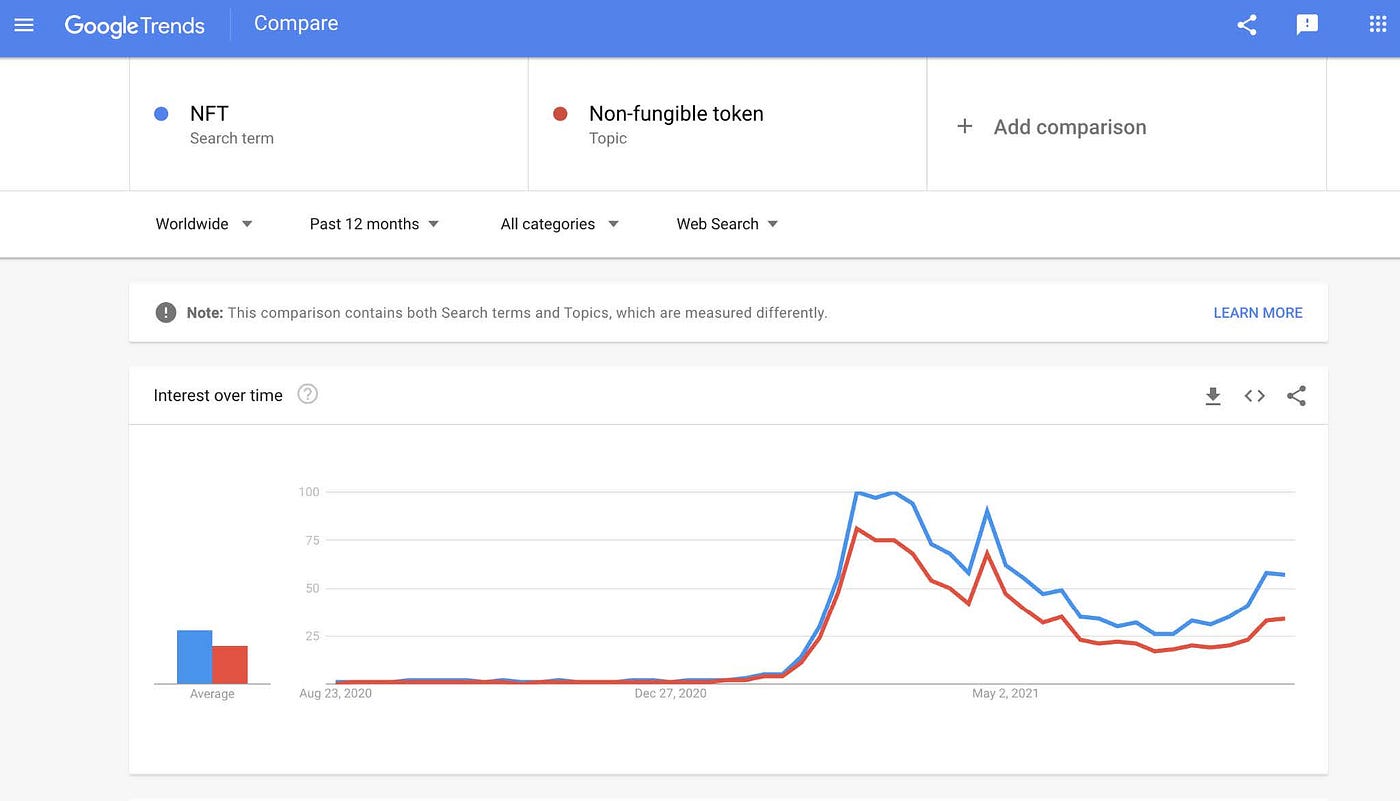This screenshot has width=1400, height=801.
Task: Click the embed code icon
Action: (x=1255, y=396)
